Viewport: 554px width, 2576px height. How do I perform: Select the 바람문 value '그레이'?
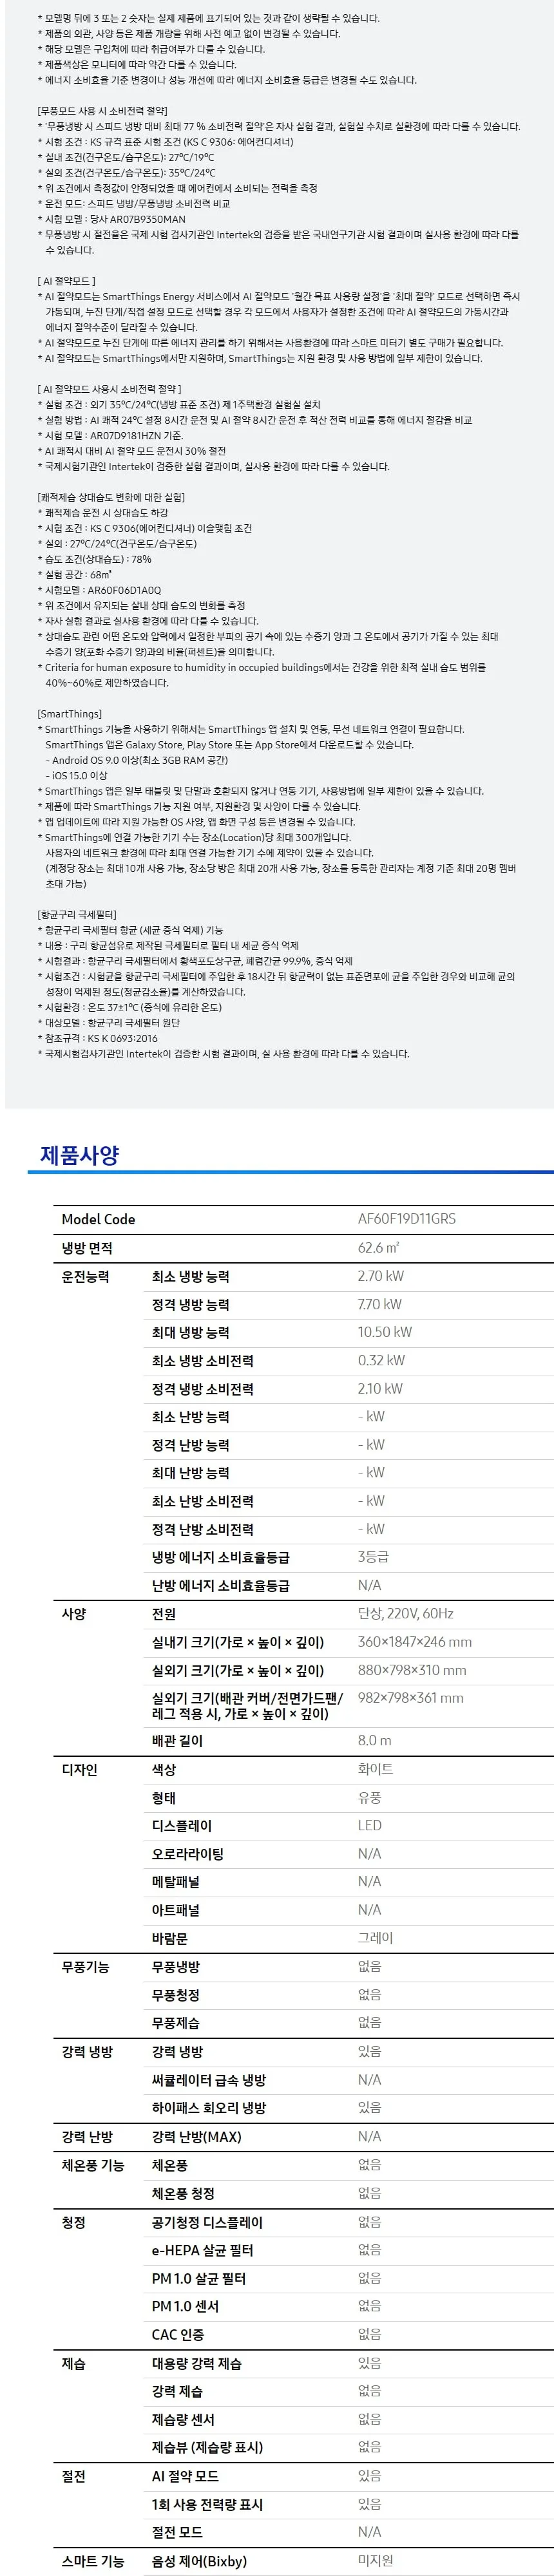point(376,1938)
